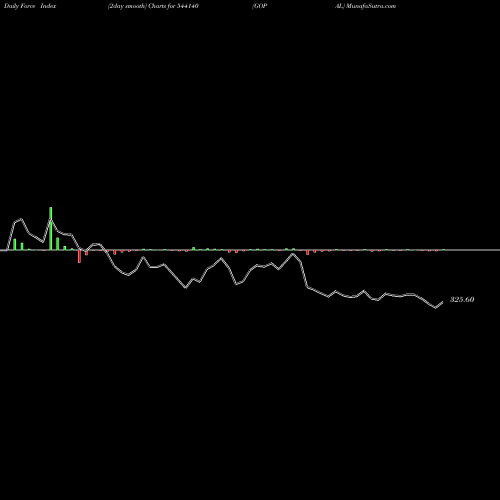Click the 'Daily Force Index' title text
Viewport: 500px width, 500px height.
point(30,6)
